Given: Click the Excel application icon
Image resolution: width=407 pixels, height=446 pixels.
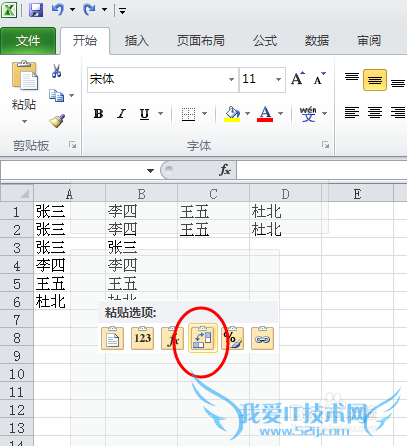Looking at the screenshot, I should coord(9,10).
